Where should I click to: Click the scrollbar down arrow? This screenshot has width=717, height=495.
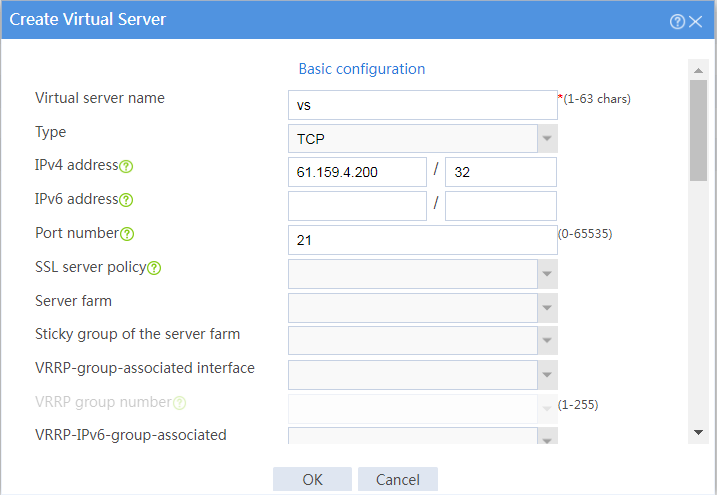(698, 432)
